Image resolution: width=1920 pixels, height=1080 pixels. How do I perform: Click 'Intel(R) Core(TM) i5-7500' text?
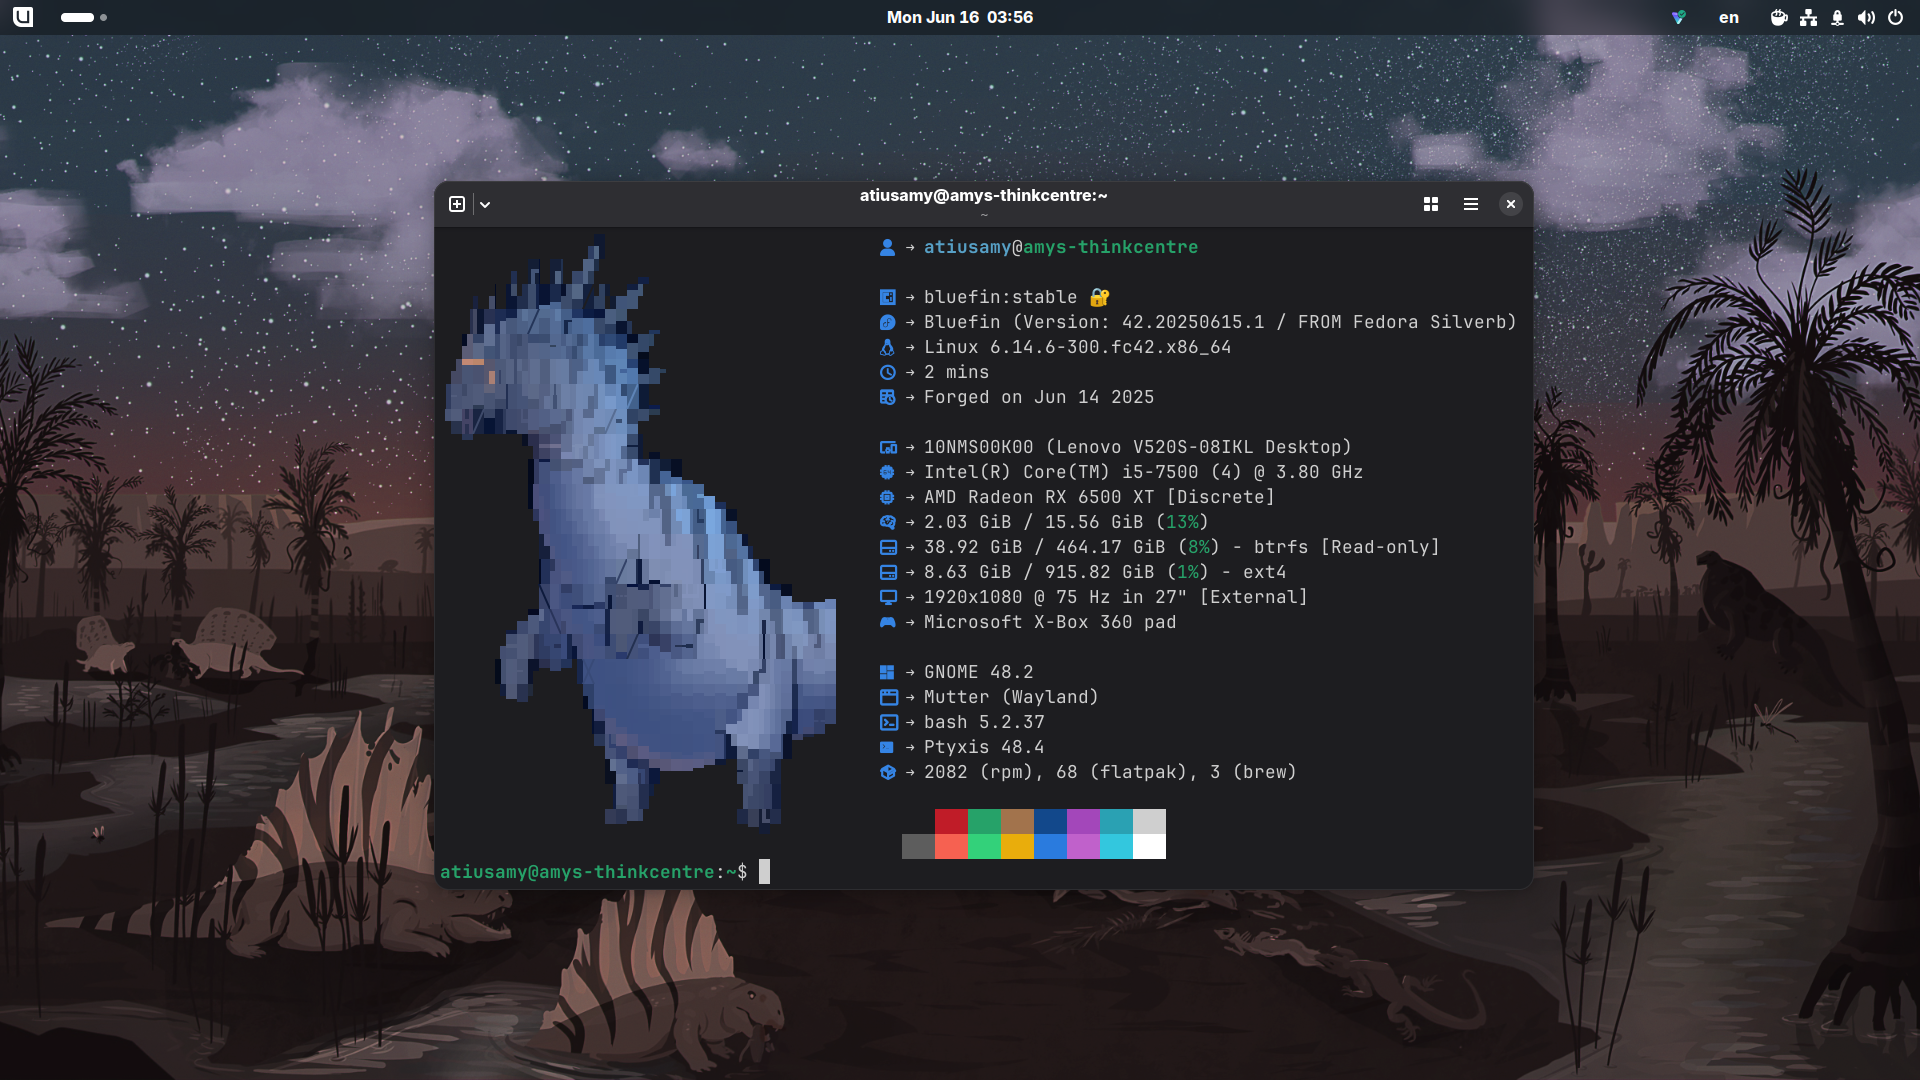(1061, 472)
